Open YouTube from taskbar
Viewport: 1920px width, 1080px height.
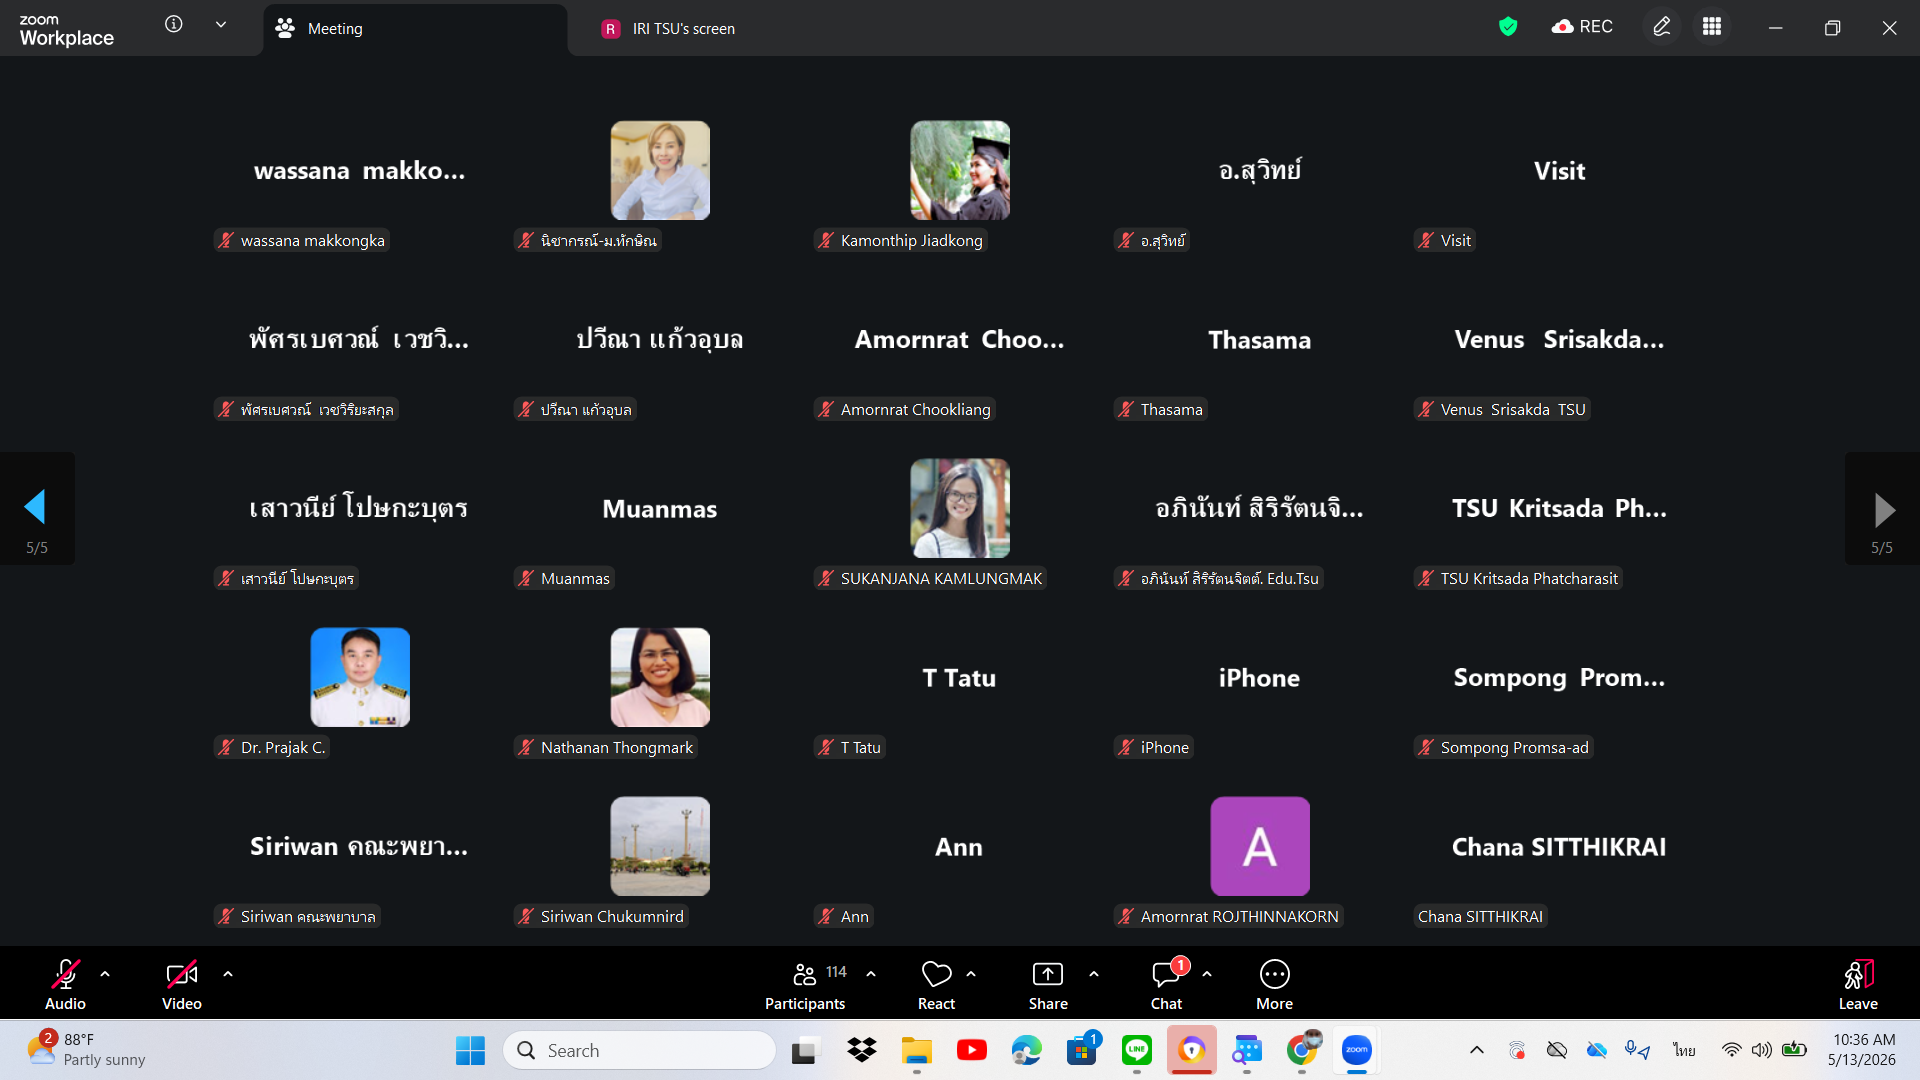click(x=971, y=1050)
